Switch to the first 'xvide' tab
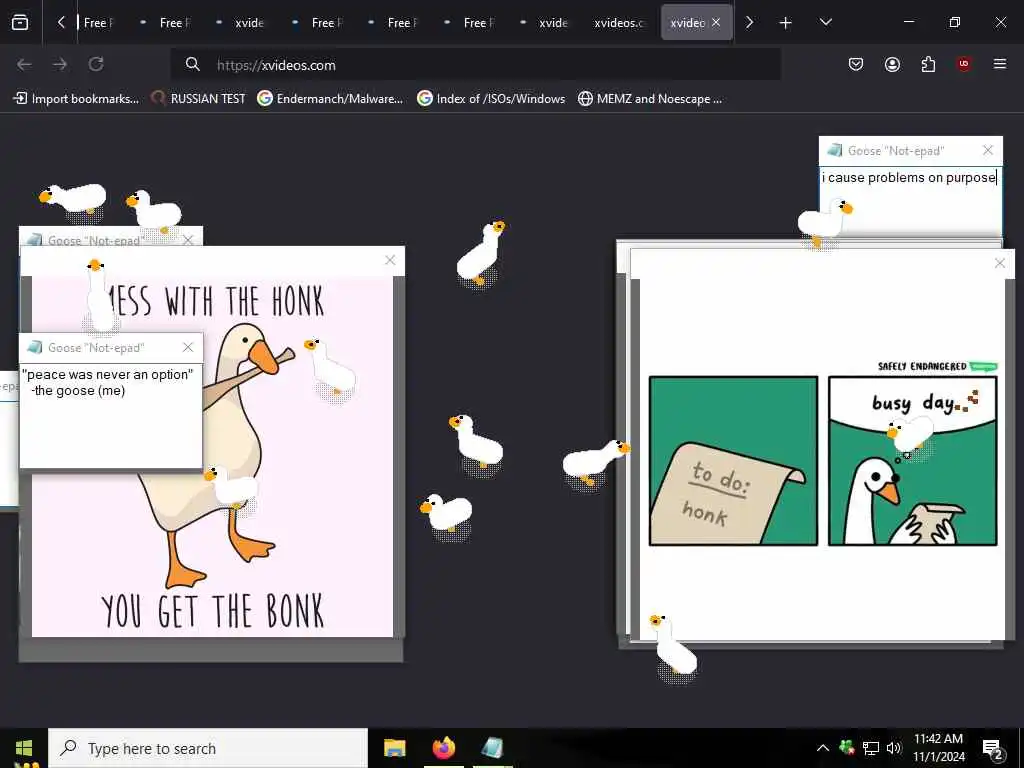Image resolution: width=1024 pixels, height=768 pixels. 244,23
